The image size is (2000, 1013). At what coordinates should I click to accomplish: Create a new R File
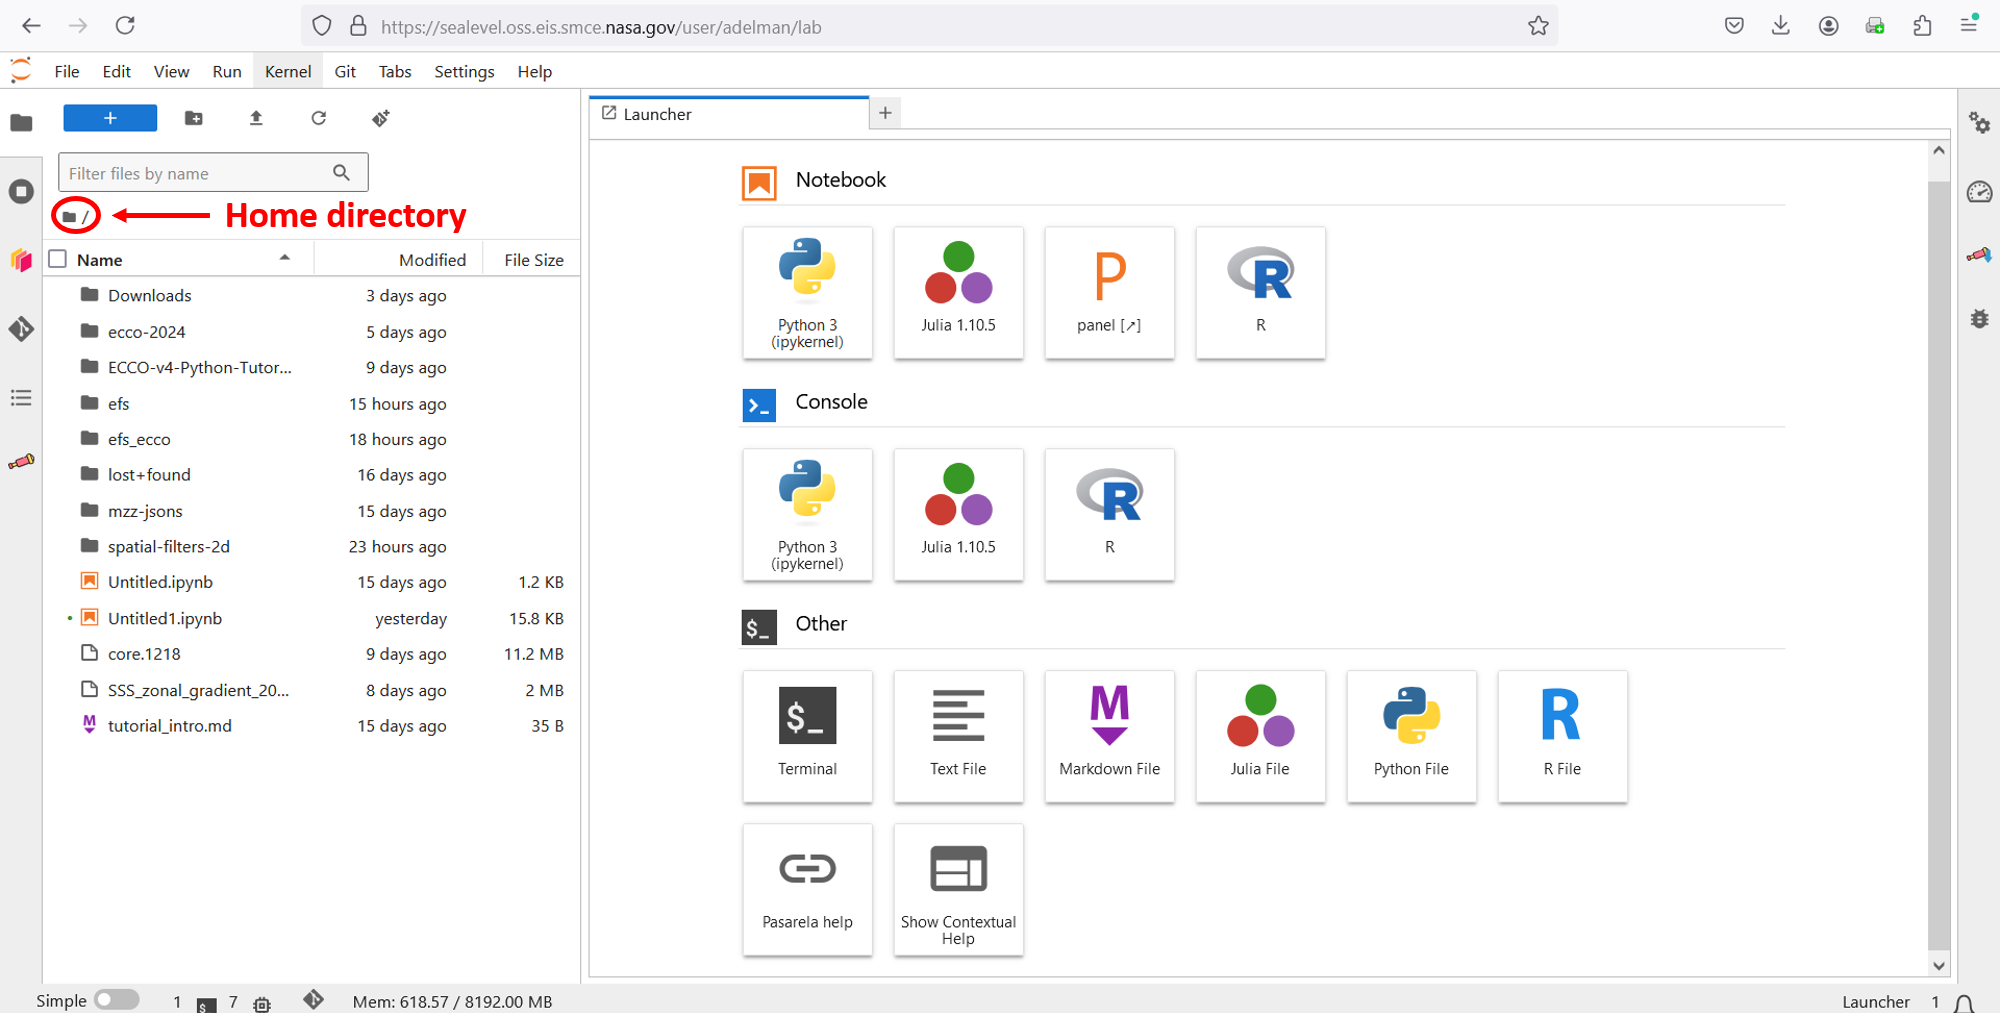tap(1562, 736)
